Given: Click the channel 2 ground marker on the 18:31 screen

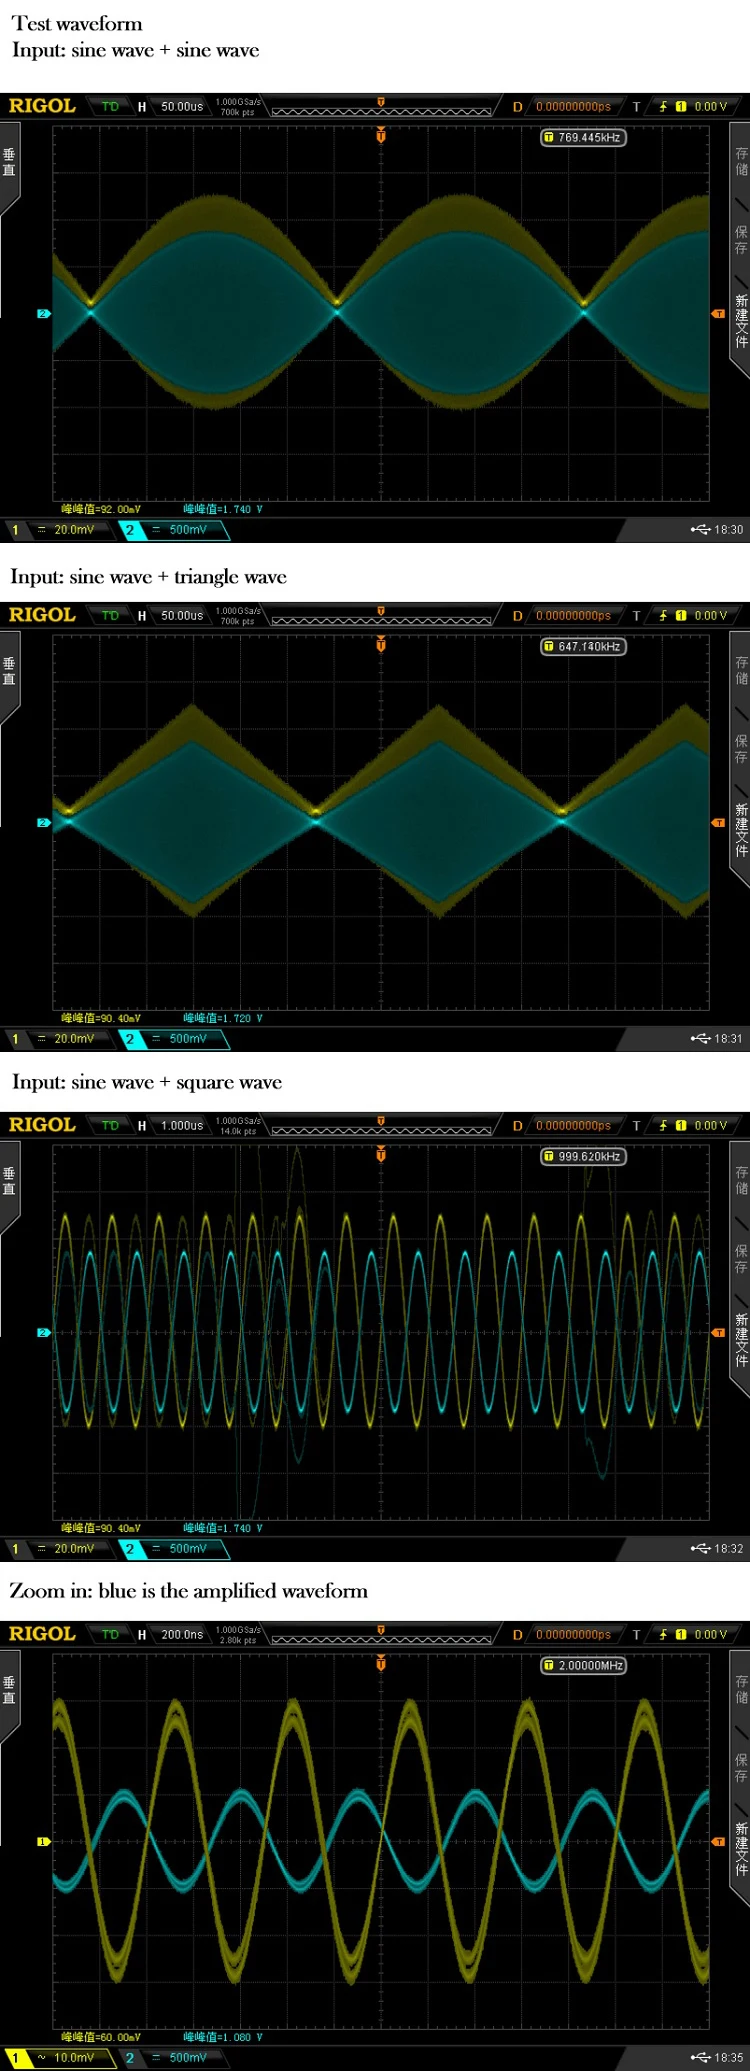Looking at the screenshot, I should pos(43,823).
